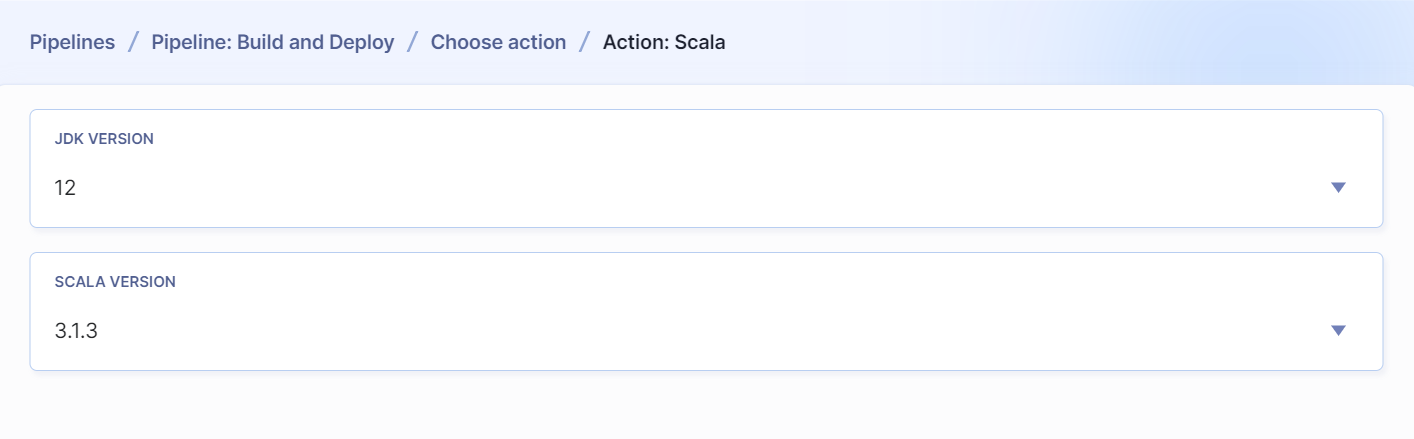
Task: Focus the Scala version select box
Action: (706, 311)
